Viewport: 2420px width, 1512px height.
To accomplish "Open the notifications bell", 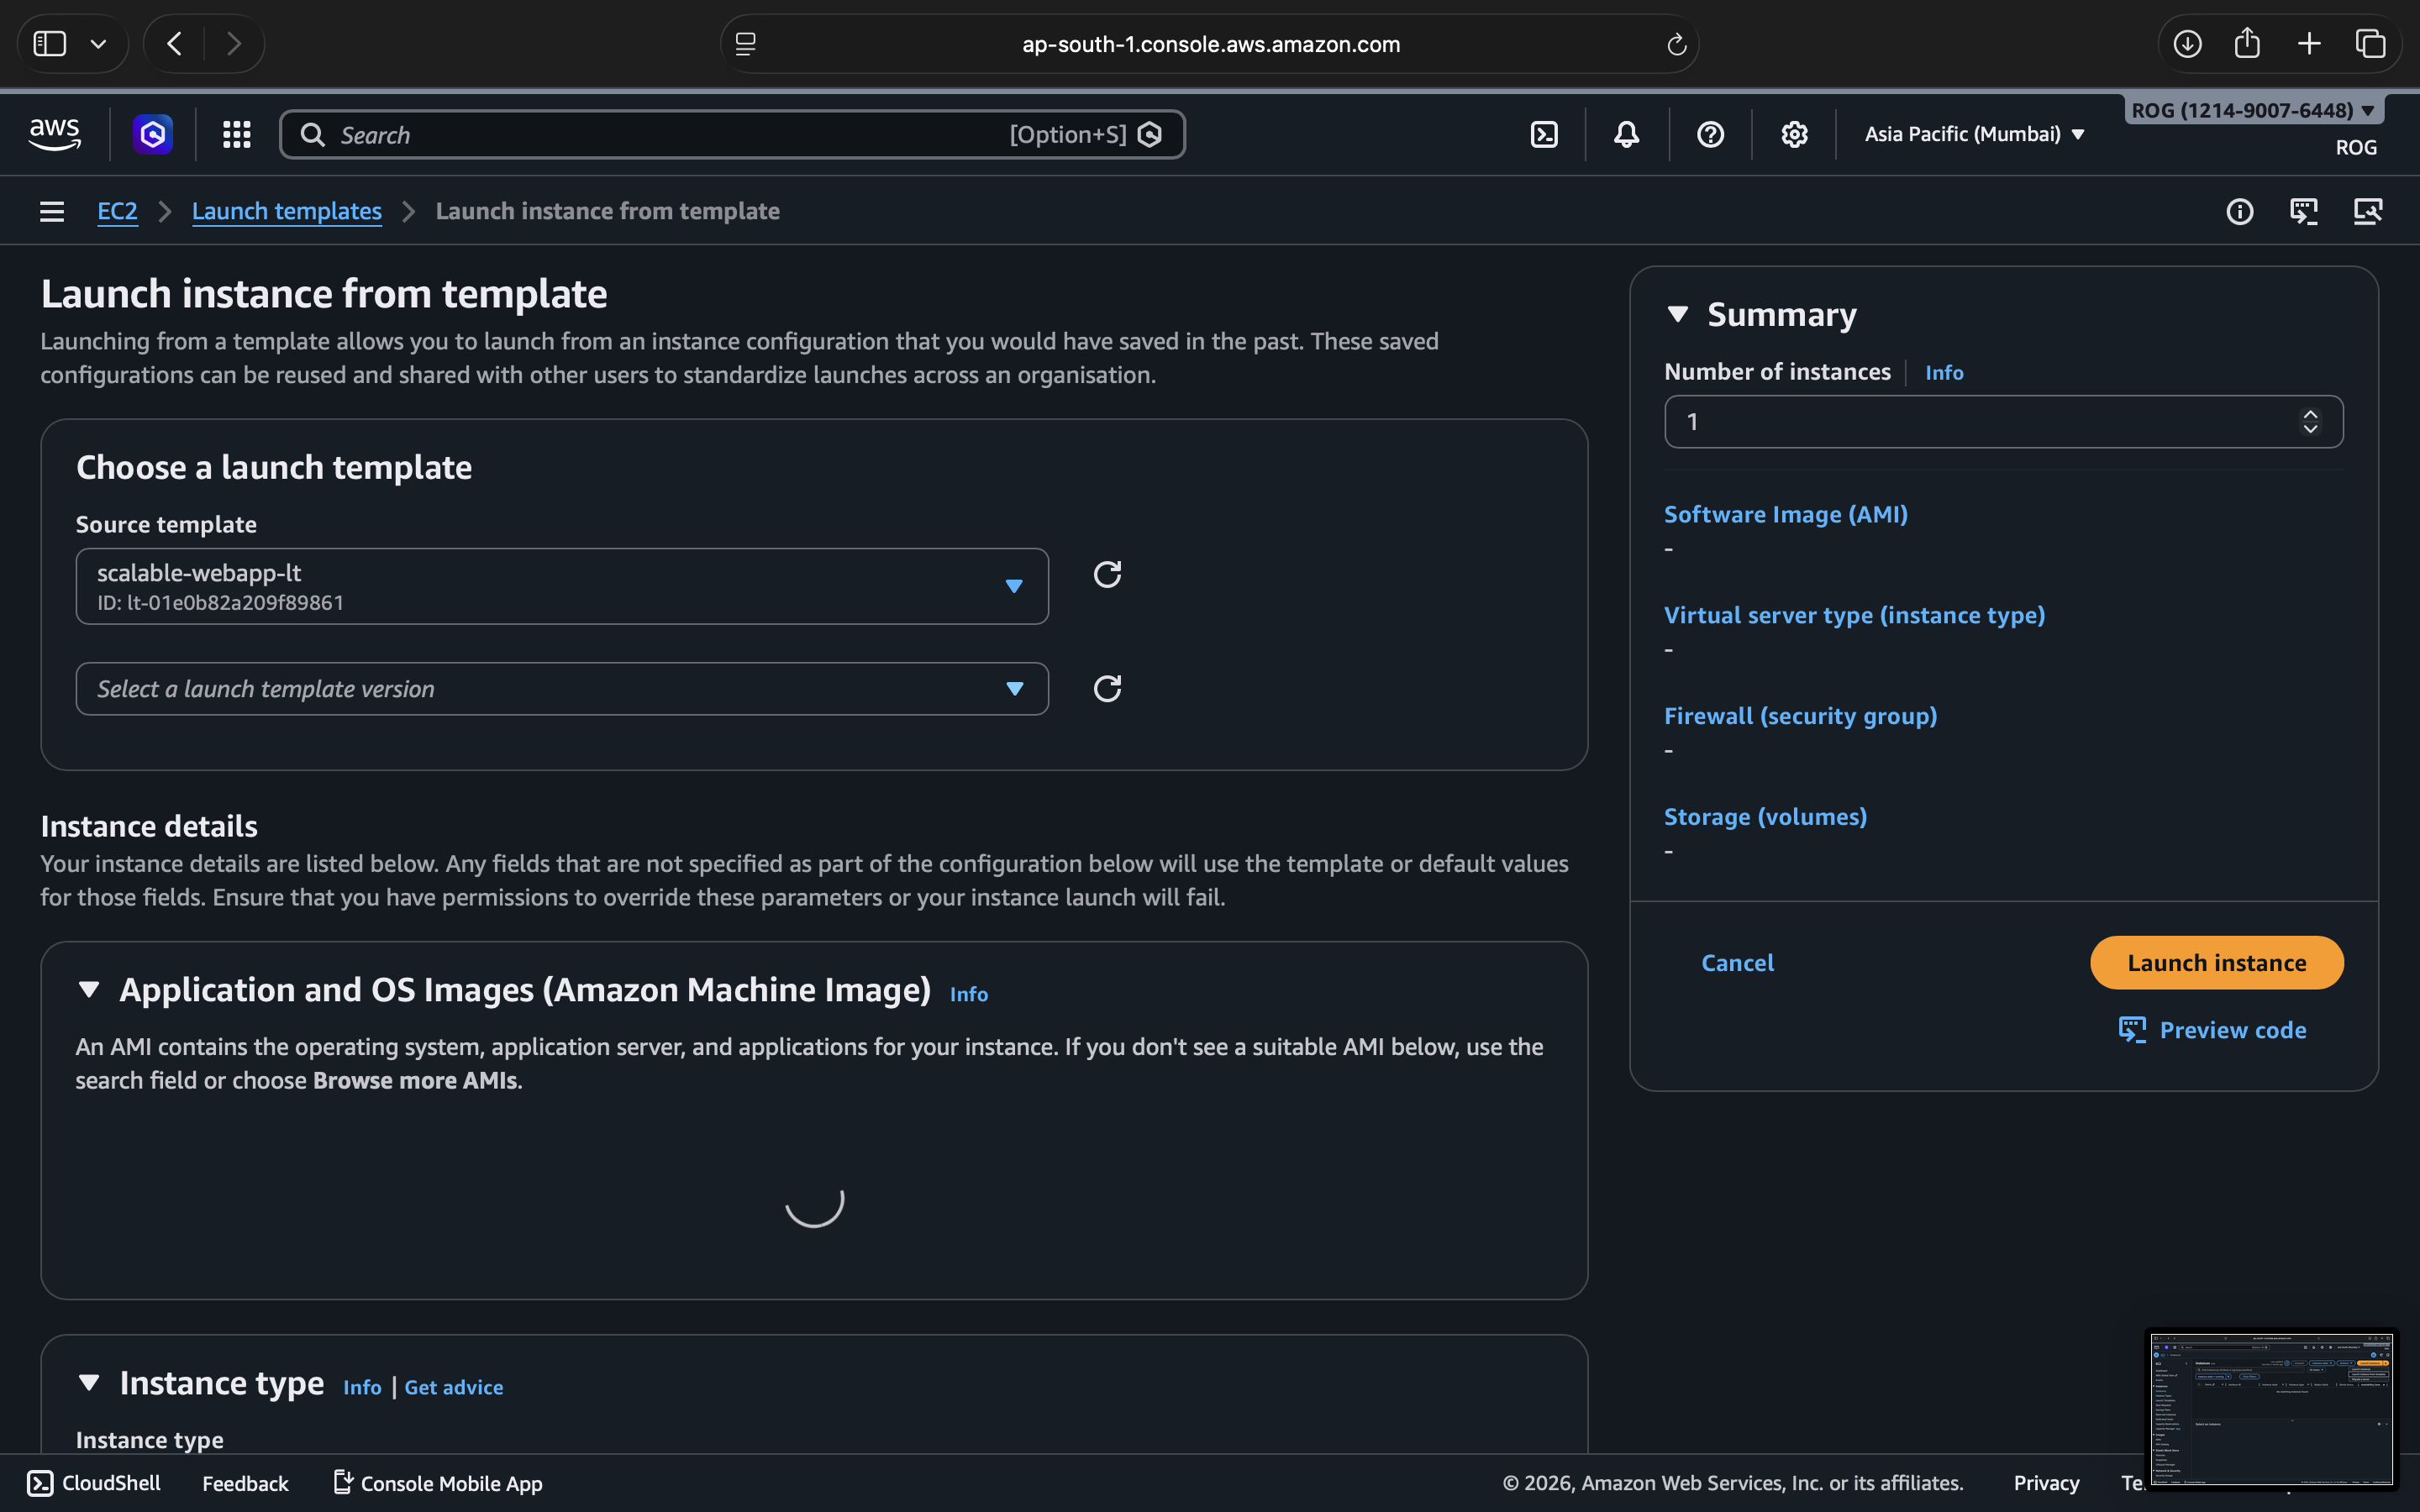I will (1626, 134).
